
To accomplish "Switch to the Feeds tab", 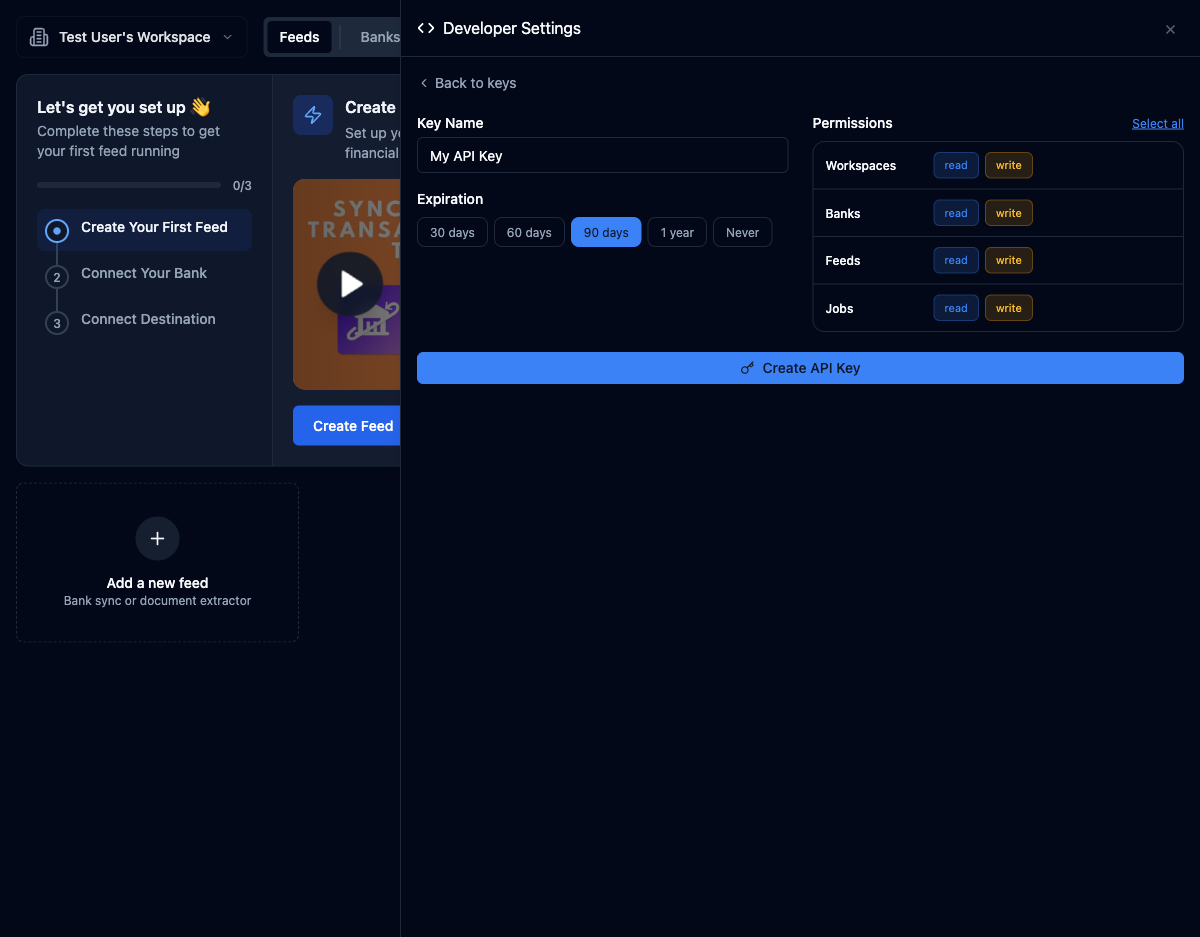I will tap(299, 36).
